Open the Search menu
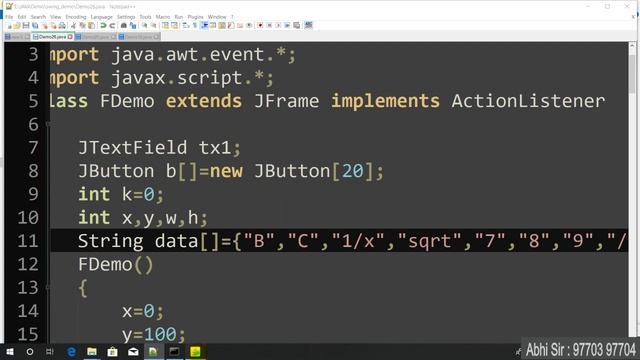This screenshot has height=360, width=640. [38, 17]
